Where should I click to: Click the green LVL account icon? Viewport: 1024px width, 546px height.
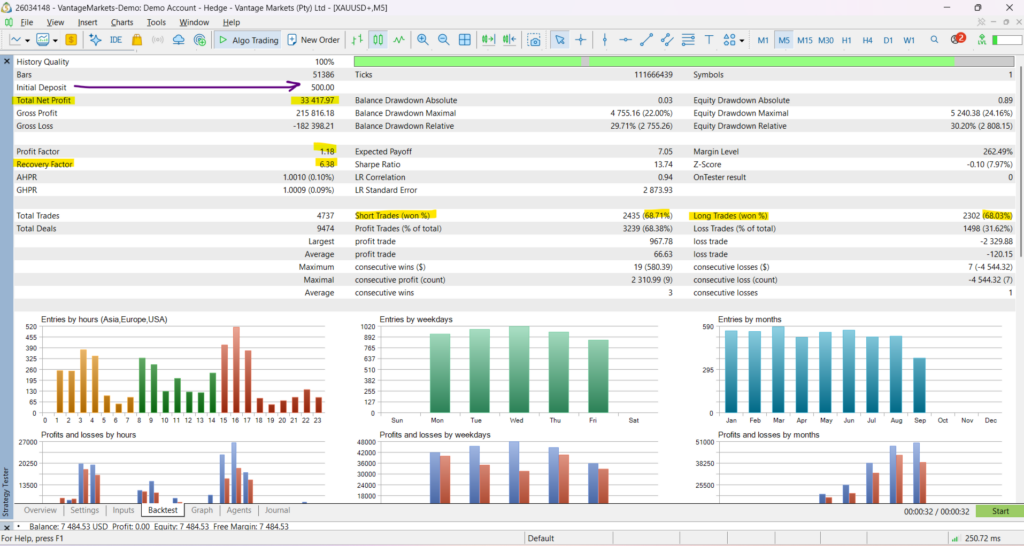981,40
